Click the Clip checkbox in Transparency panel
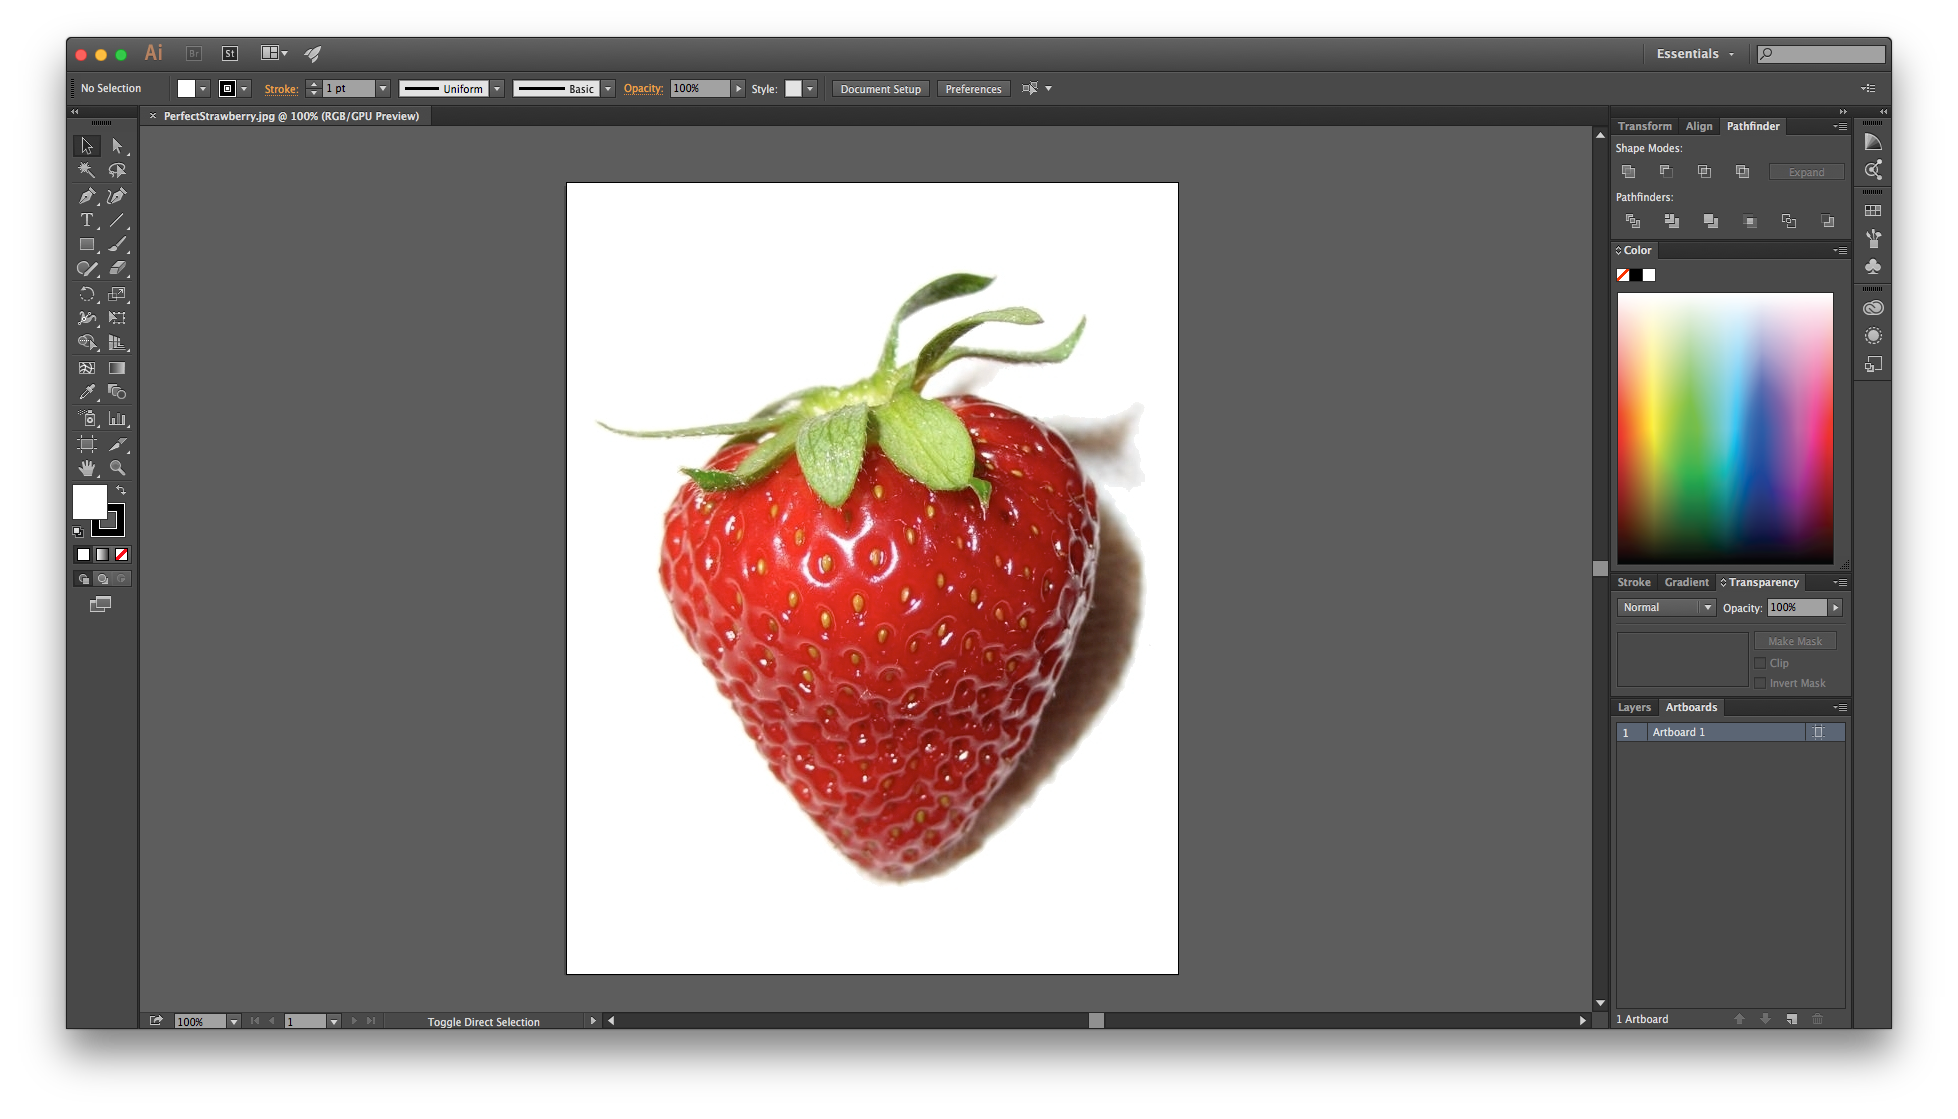 [x=1759, y=663]
